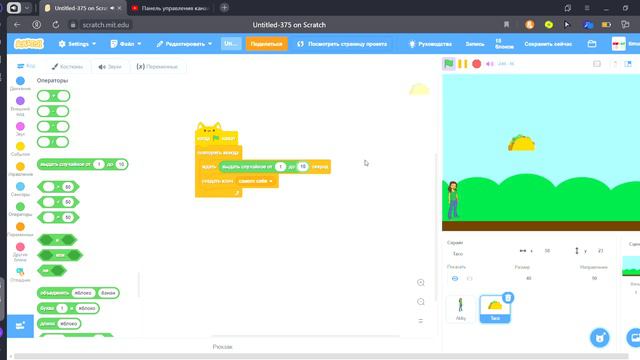Screen dimensions: 640x360
Task: Delete the Taco sprite with trash icon
Action: tap(508, 298)
